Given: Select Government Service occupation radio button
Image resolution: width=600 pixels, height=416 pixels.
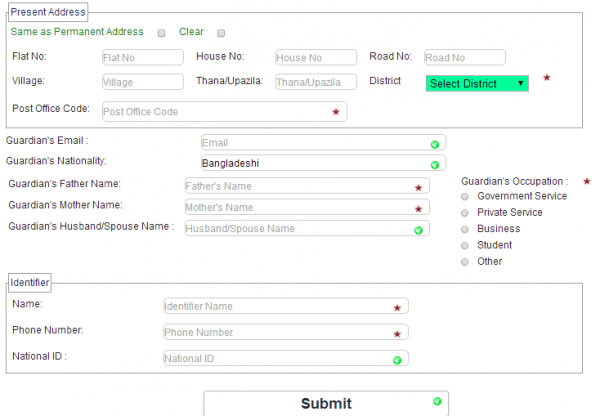Looking at the screenshot, I should point(464,197).
